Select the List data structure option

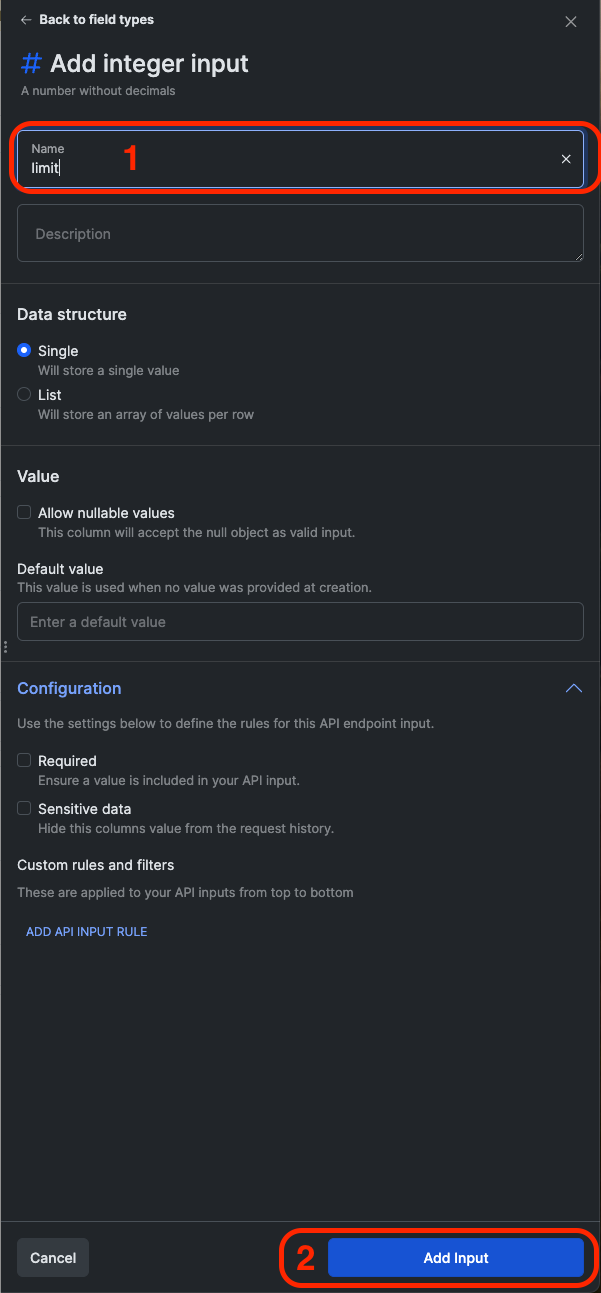pos(24,395)
